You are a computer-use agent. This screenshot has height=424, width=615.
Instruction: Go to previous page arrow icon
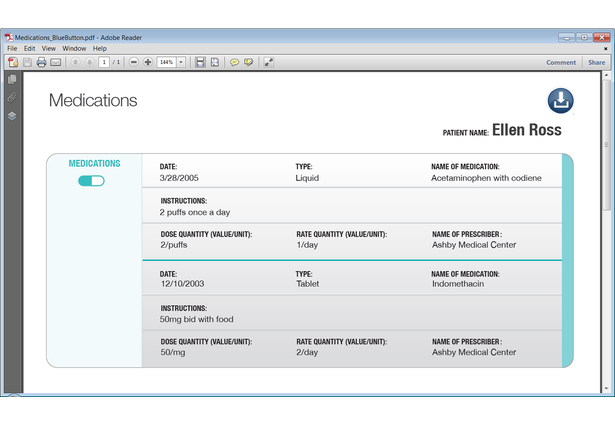(x=75, y=62)
